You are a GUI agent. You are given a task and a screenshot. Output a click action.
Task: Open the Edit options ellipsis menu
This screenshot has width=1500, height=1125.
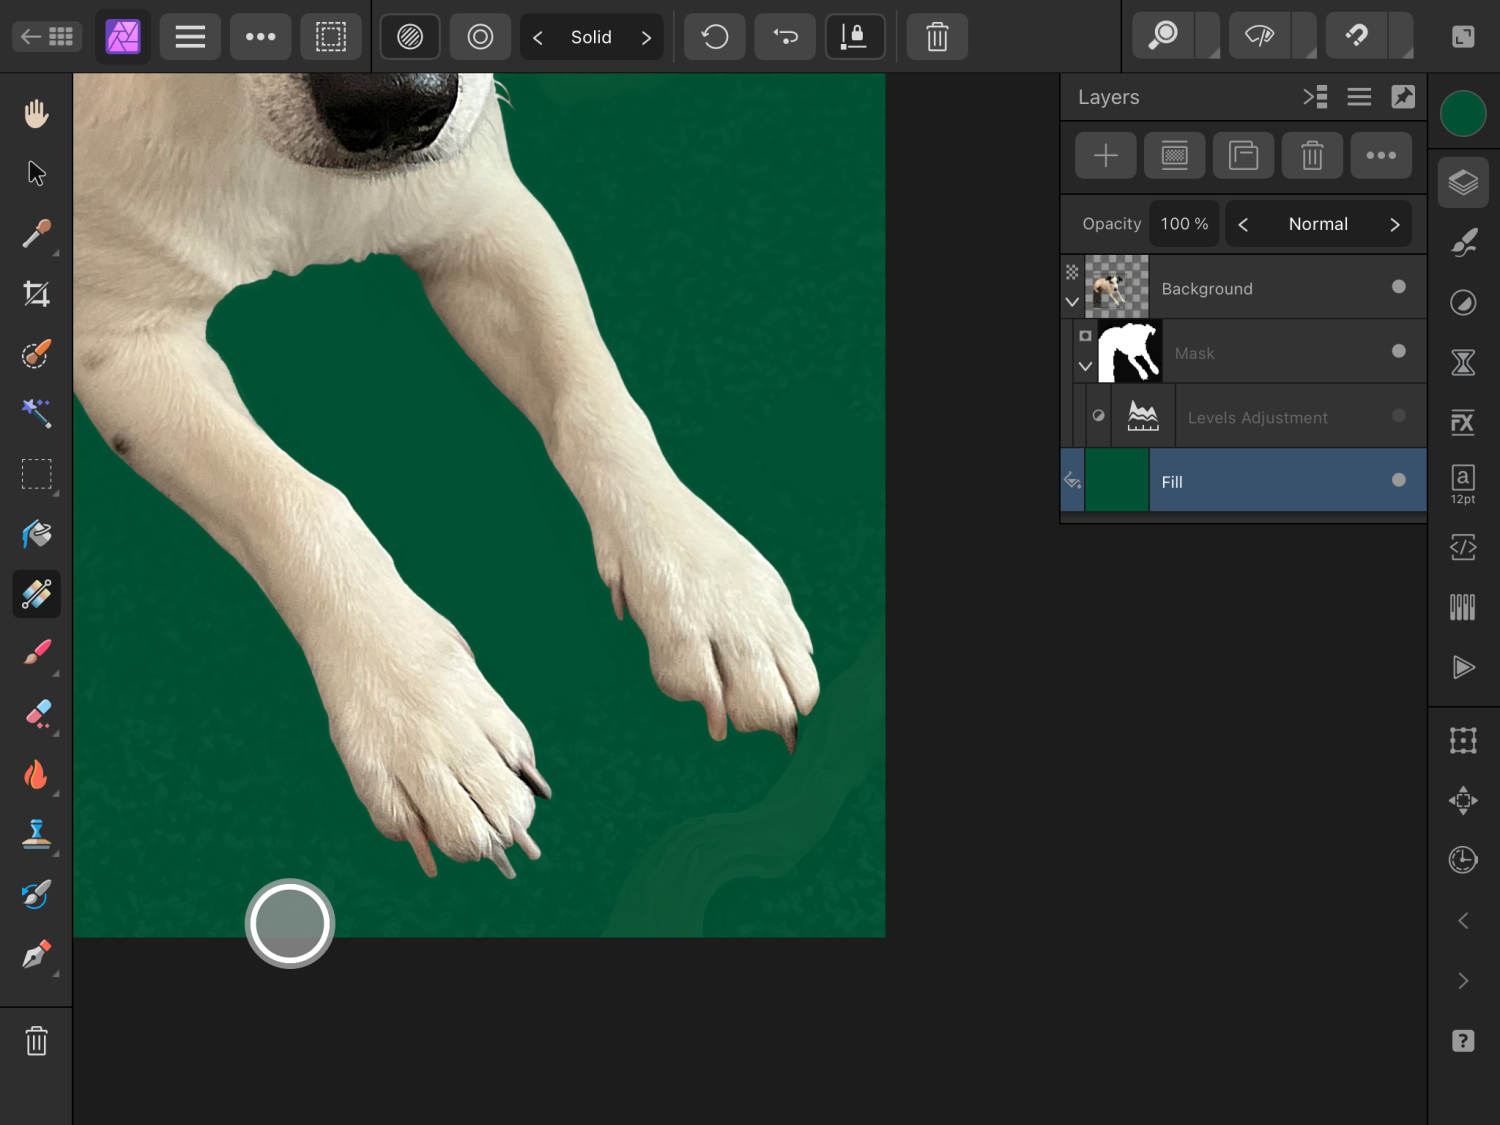coord(260,36)
